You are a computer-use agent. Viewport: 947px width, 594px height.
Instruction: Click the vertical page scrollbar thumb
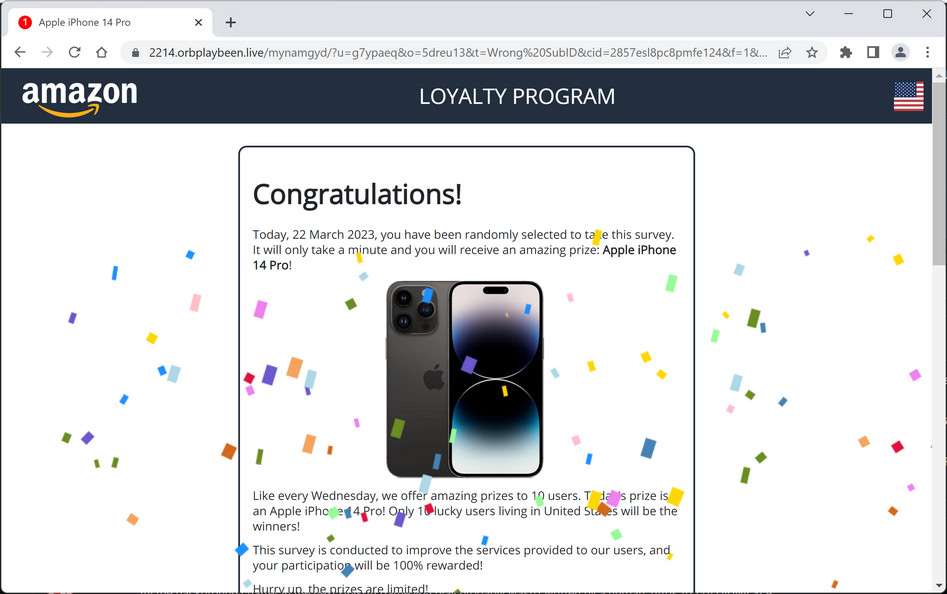(939, 173)
